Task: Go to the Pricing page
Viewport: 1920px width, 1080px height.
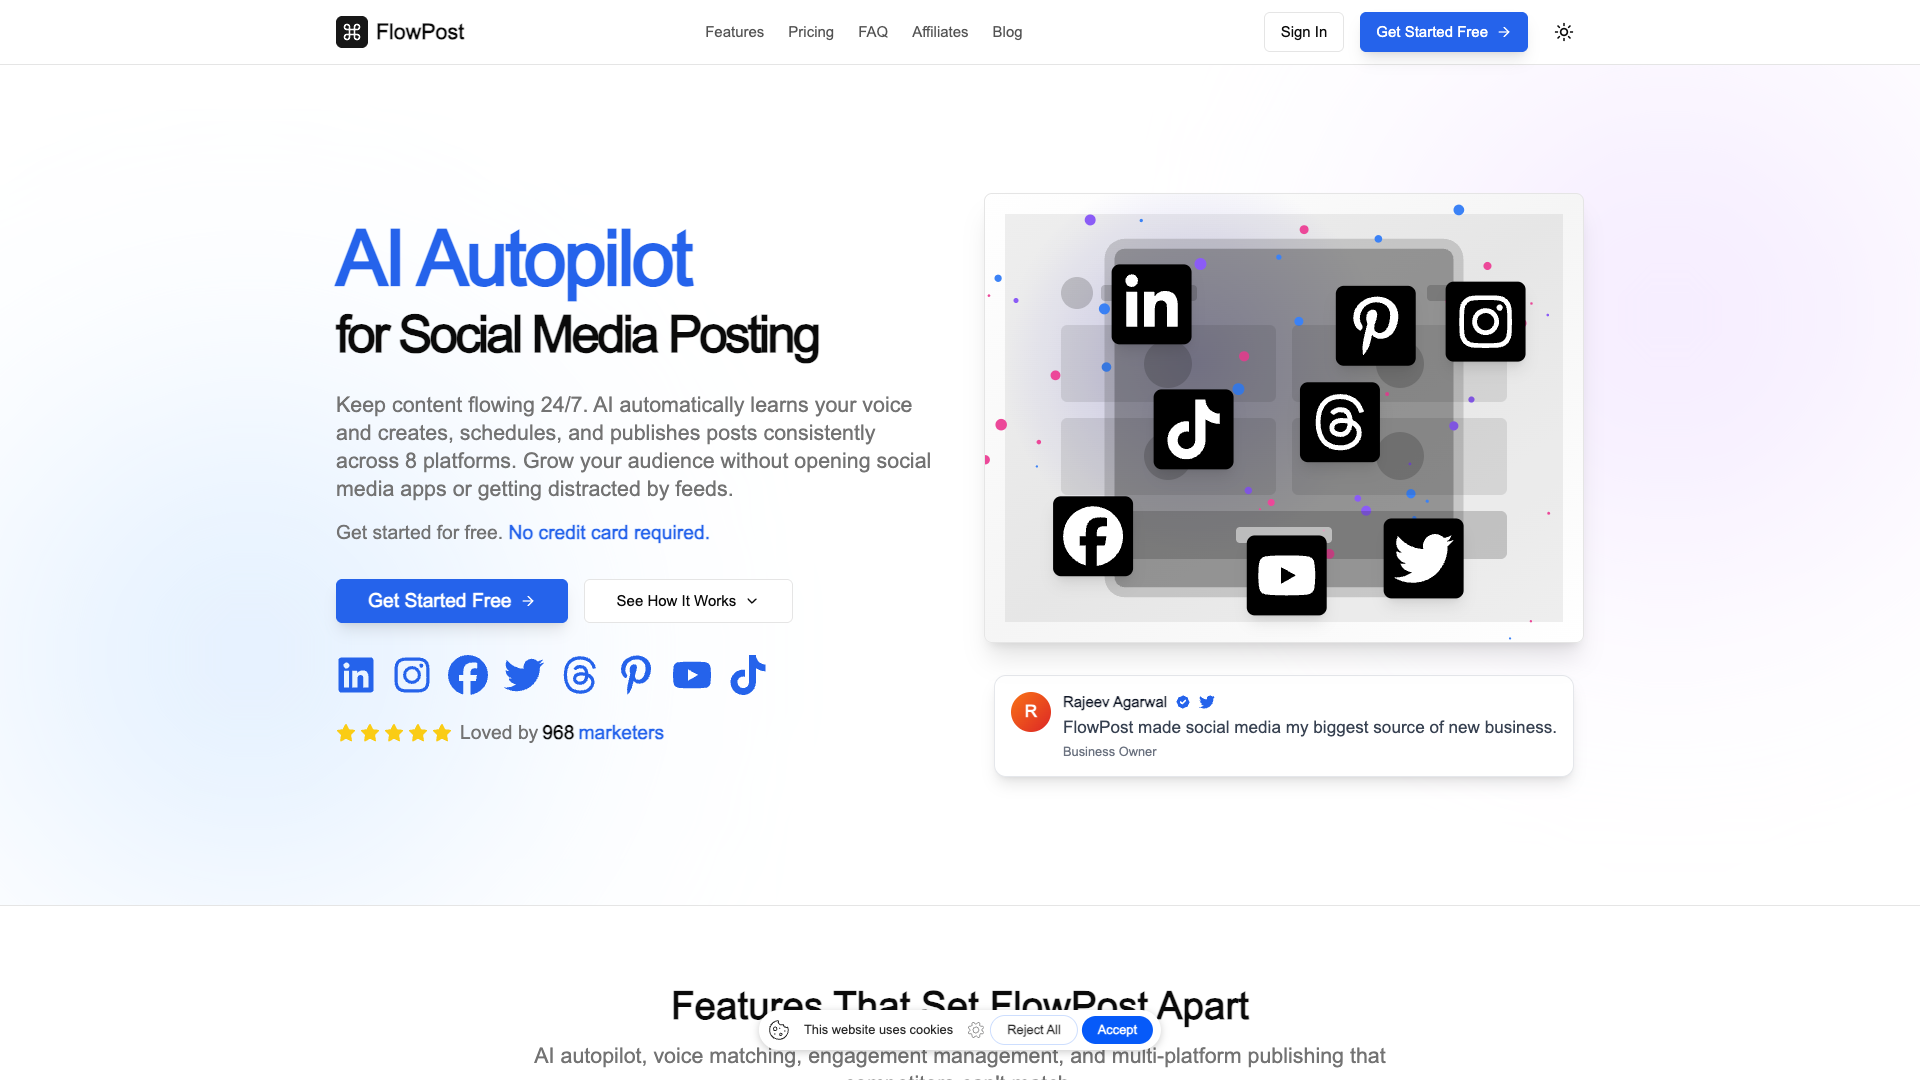Action: click(x=811, y=32)
